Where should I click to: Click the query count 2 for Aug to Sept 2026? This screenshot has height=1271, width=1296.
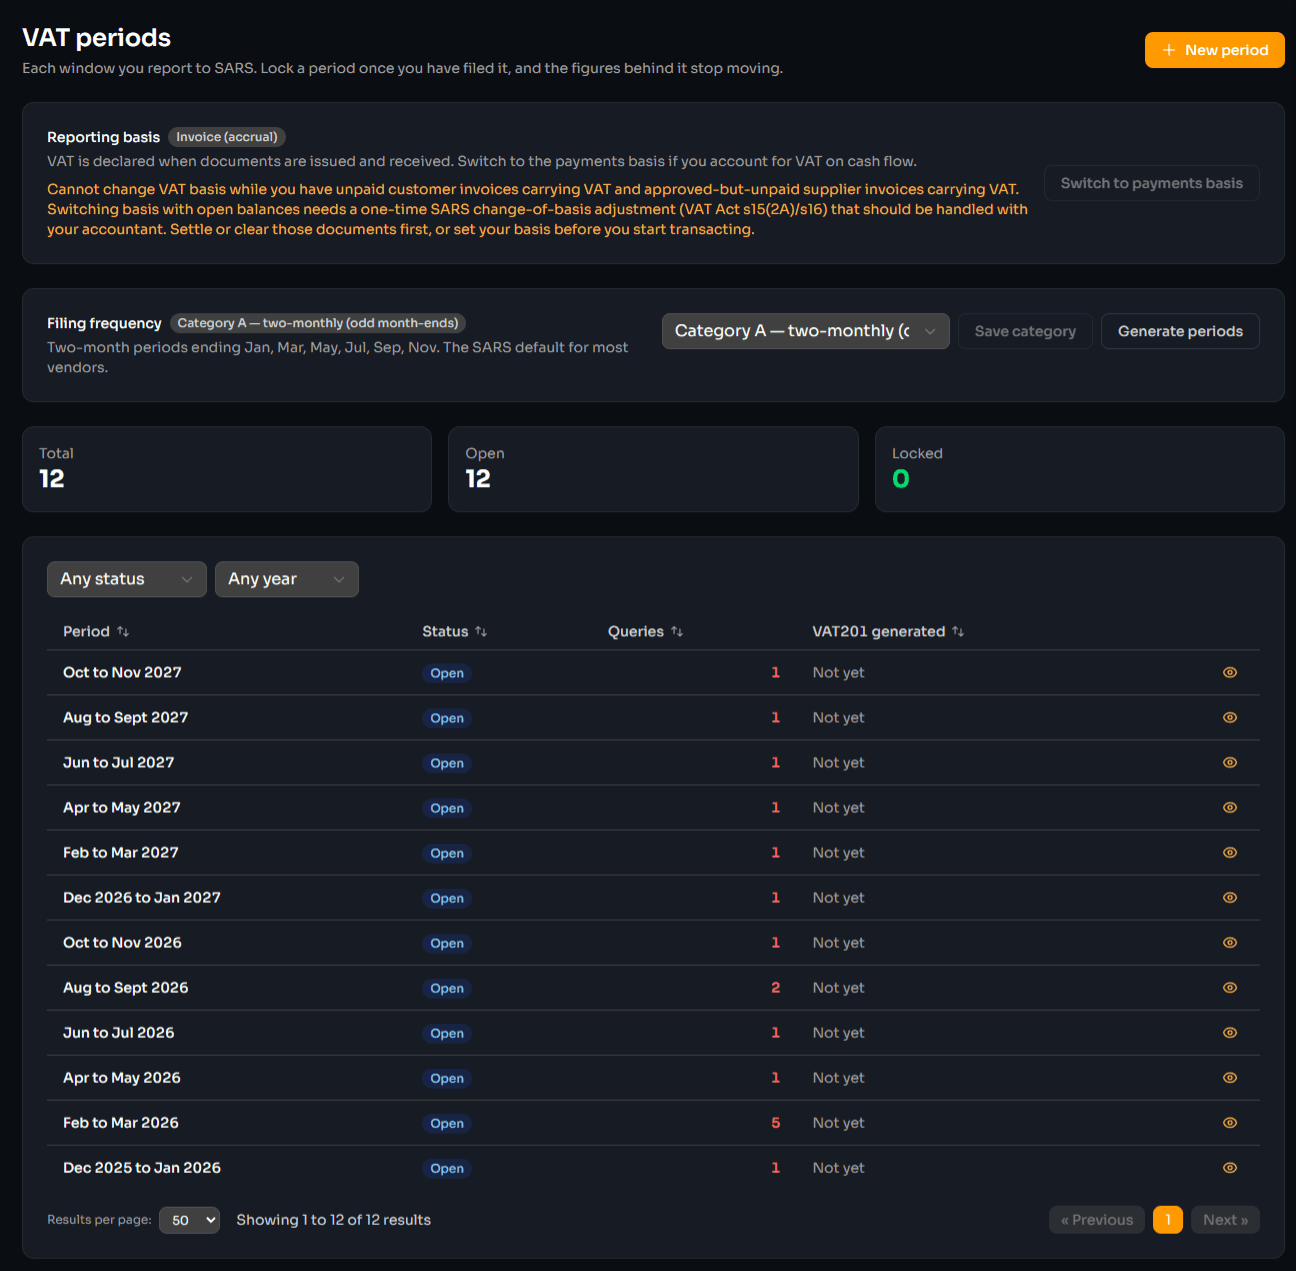pyautogui.click(x=775, y=988)
